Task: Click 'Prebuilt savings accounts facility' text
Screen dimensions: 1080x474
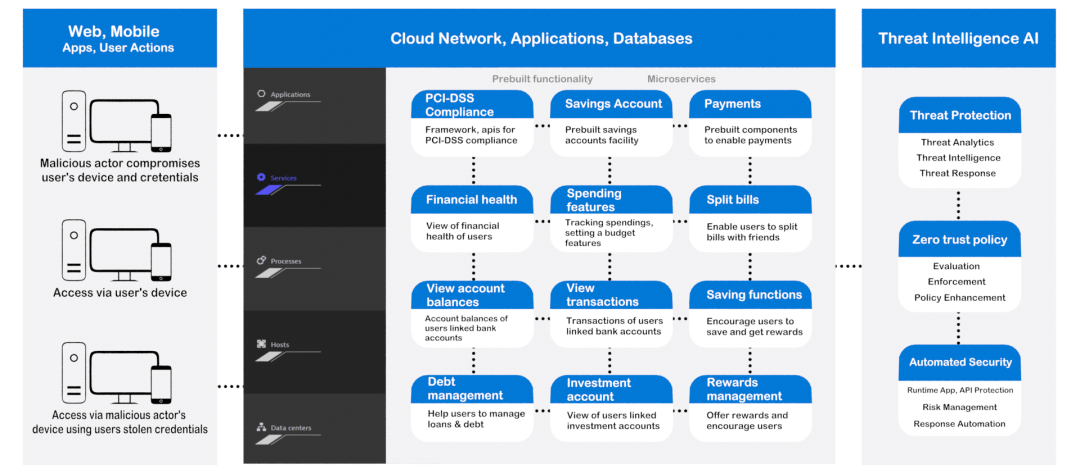Action: [x=602, y=135]
